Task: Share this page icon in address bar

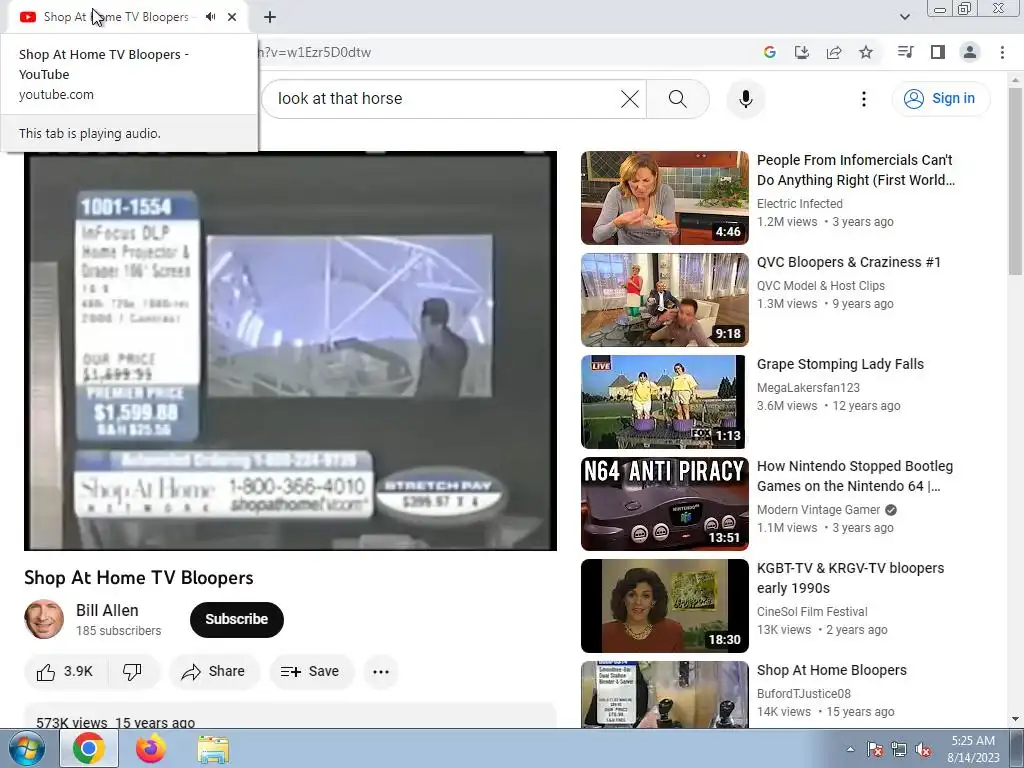Action: pos(833,52)
